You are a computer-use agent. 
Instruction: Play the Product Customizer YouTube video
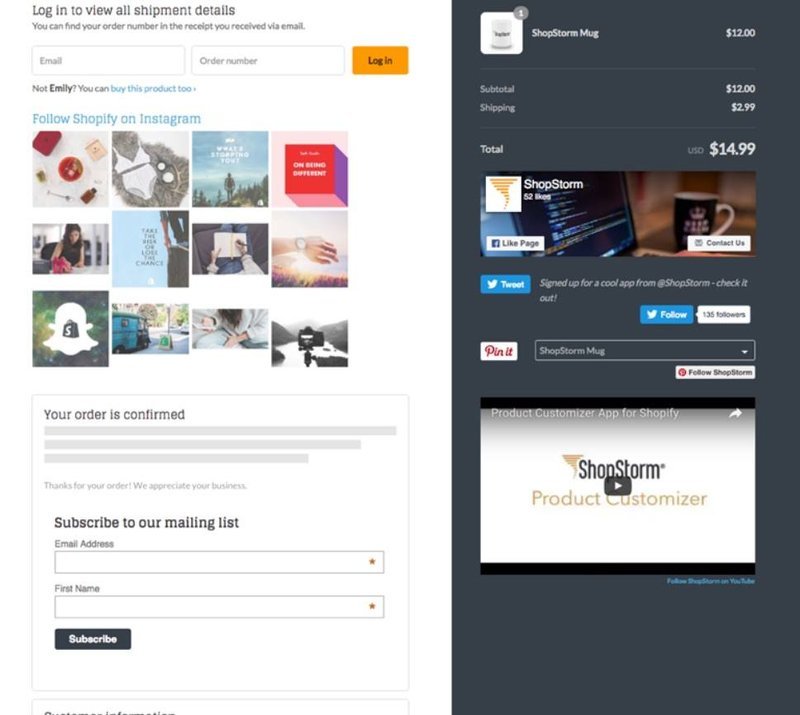(617, 485)
